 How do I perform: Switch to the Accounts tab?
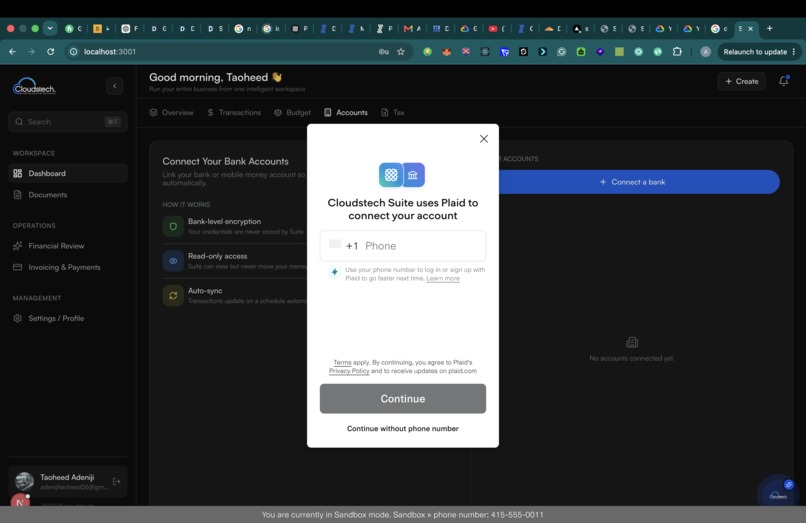click(x=346, y=112)
